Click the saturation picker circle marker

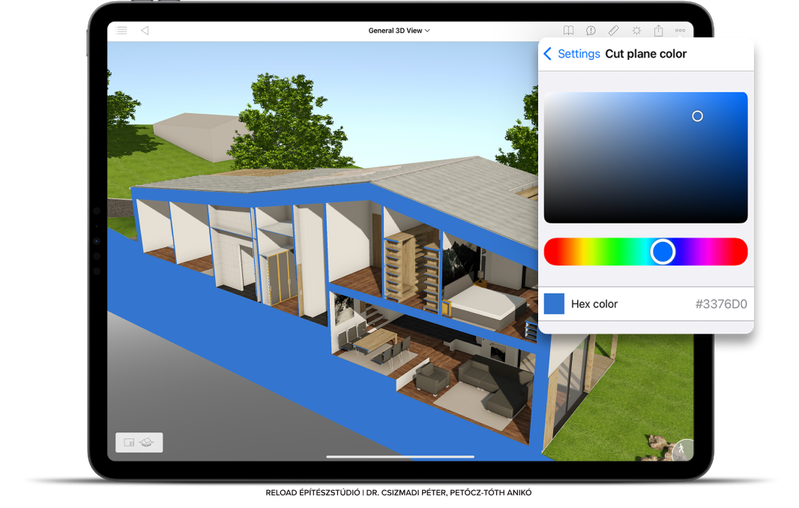click(697, 116)
